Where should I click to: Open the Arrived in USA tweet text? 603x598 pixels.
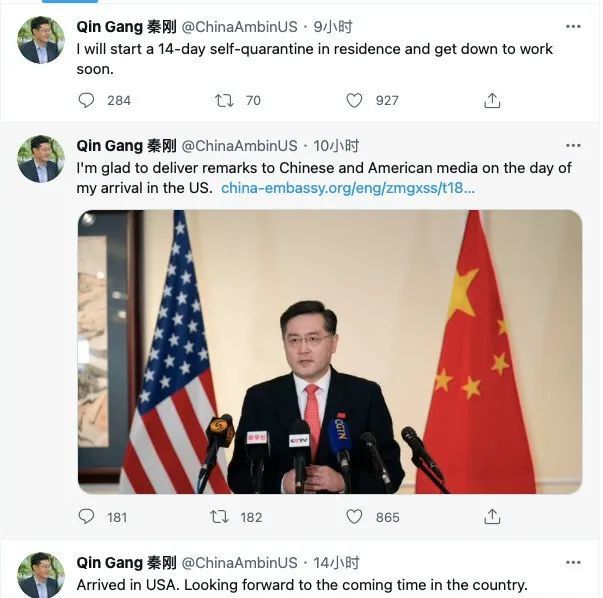(302, 585)
